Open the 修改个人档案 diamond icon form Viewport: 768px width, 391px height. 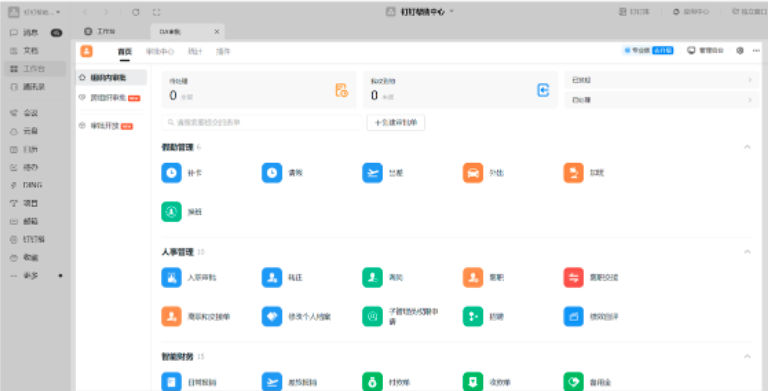pos(296,317)
